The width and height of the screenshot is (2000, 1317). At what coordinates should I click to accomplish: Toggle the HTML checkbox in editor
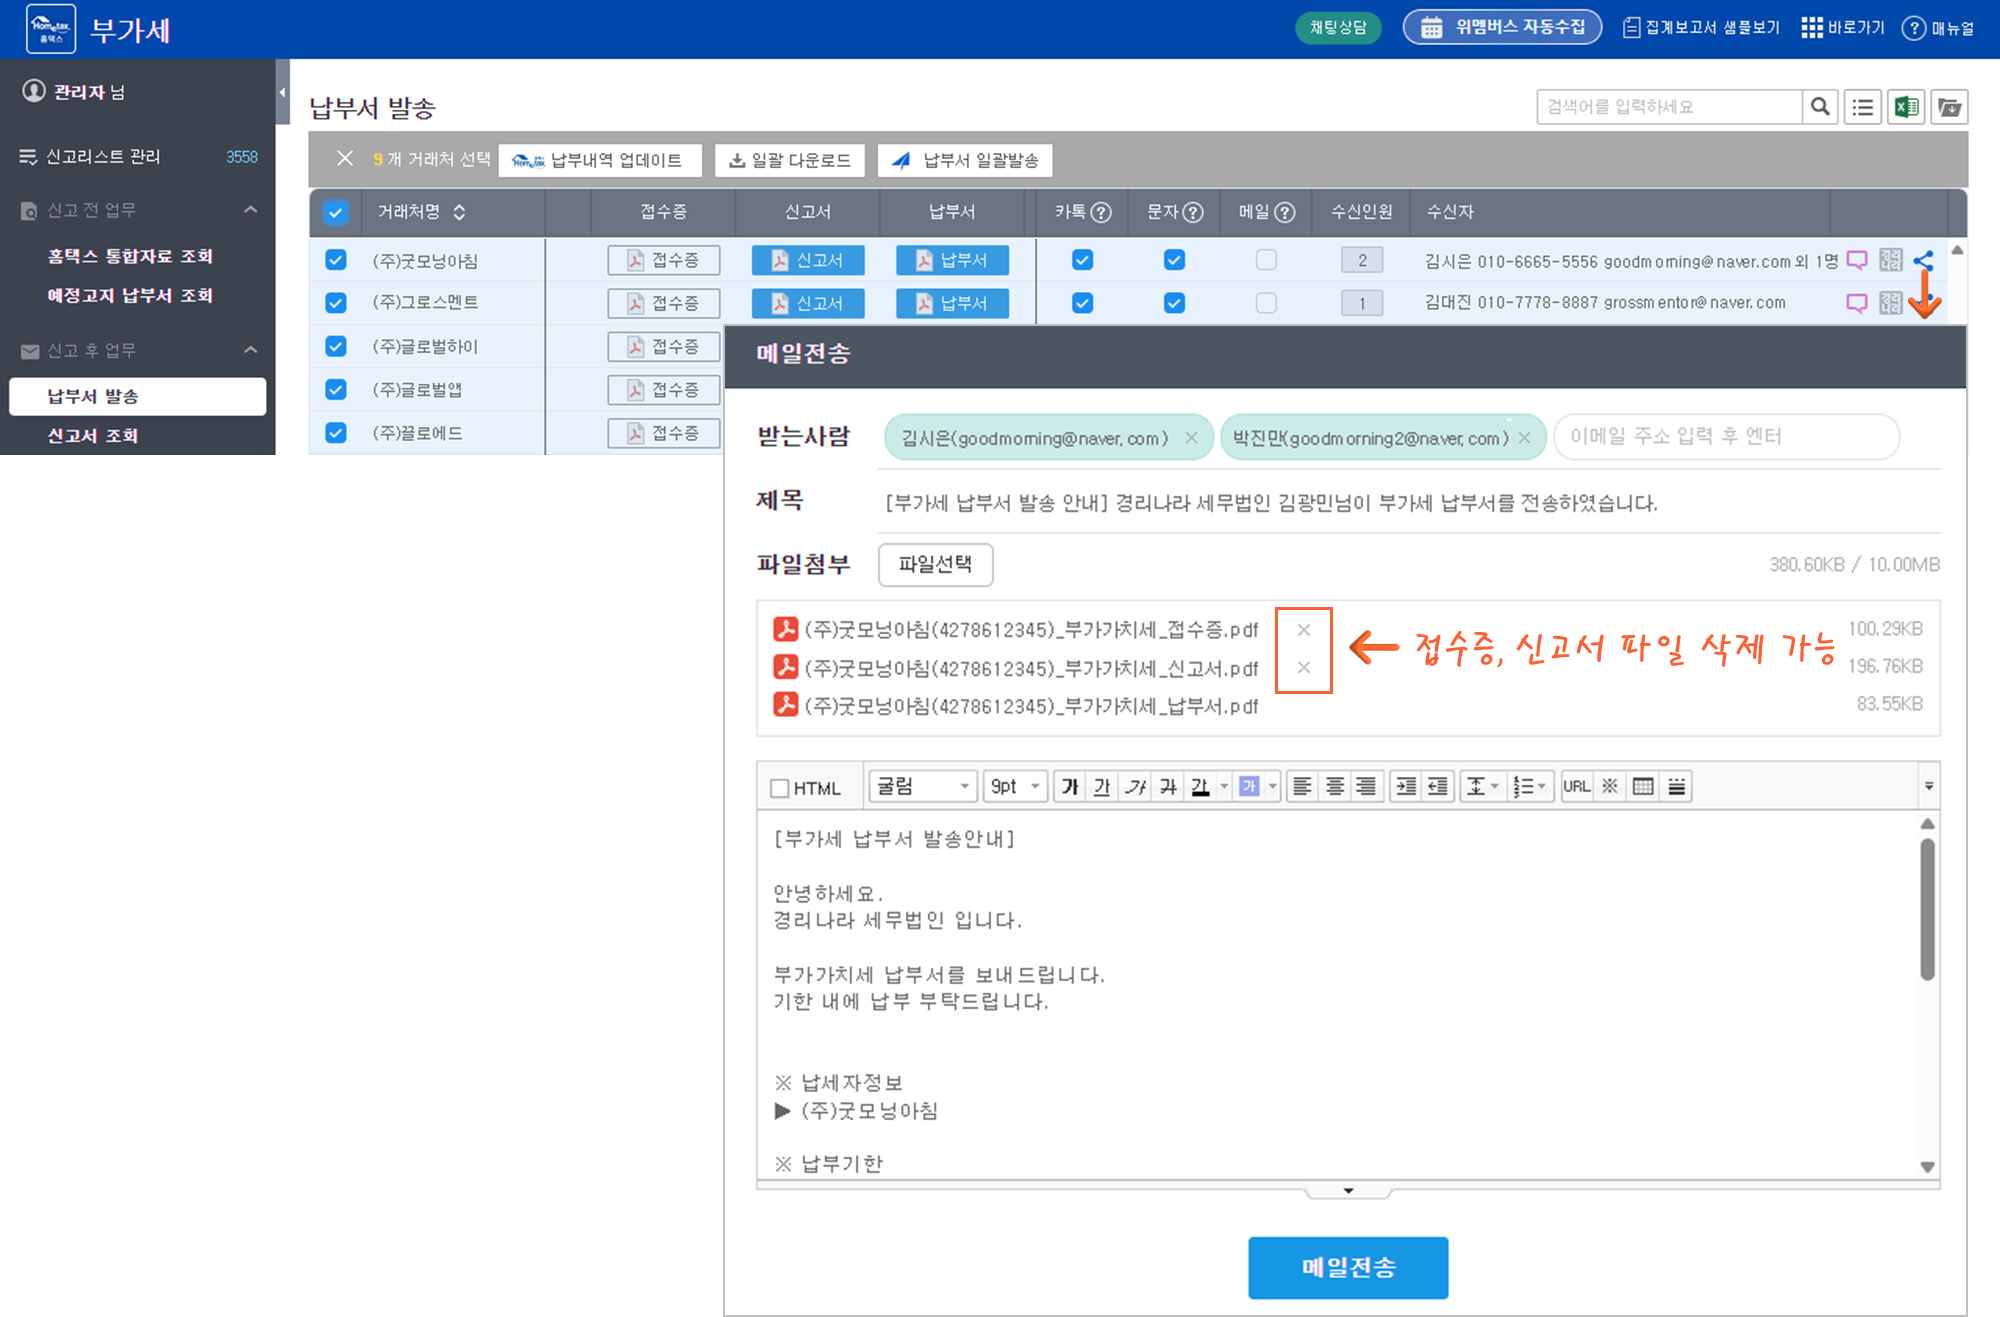(x=780, y=788)
